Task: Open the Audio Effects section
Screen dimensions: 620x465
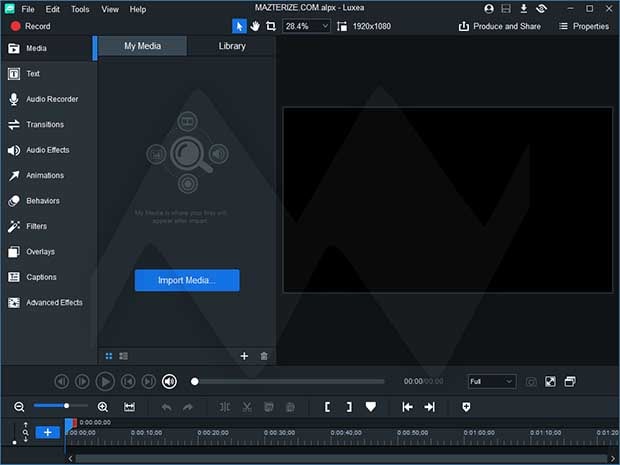Action: (x=47, y=150)
